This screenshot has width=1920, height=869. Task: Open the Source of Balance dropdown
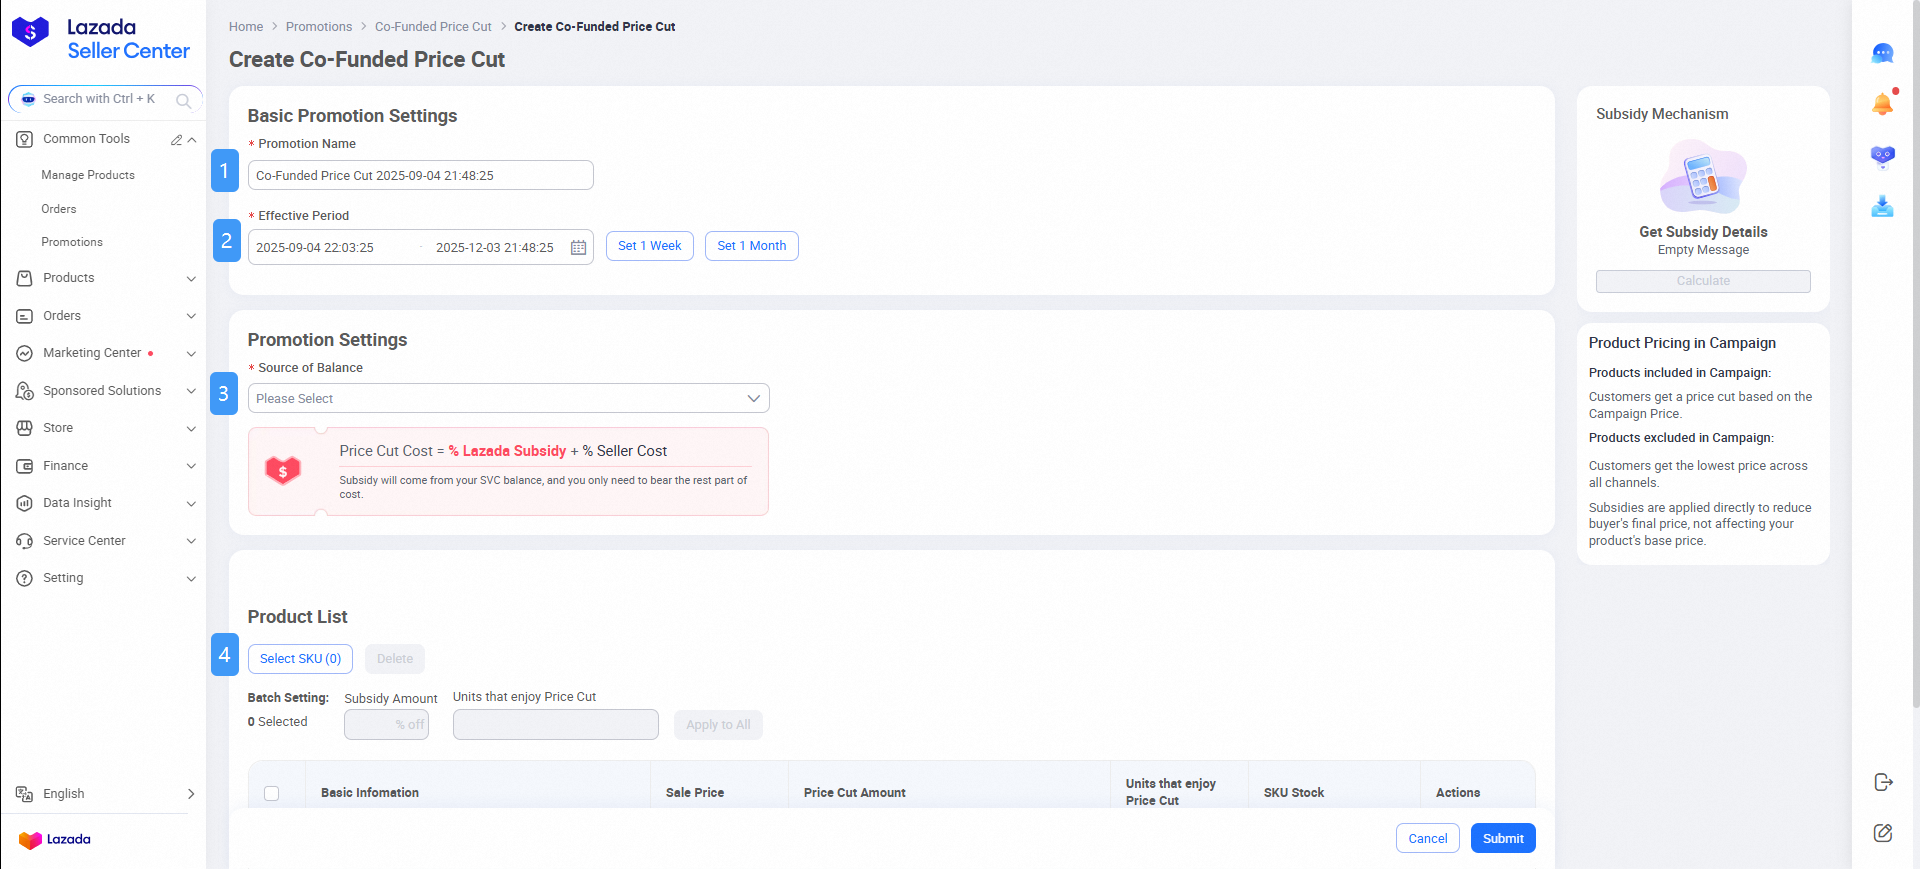pos(508,398)
